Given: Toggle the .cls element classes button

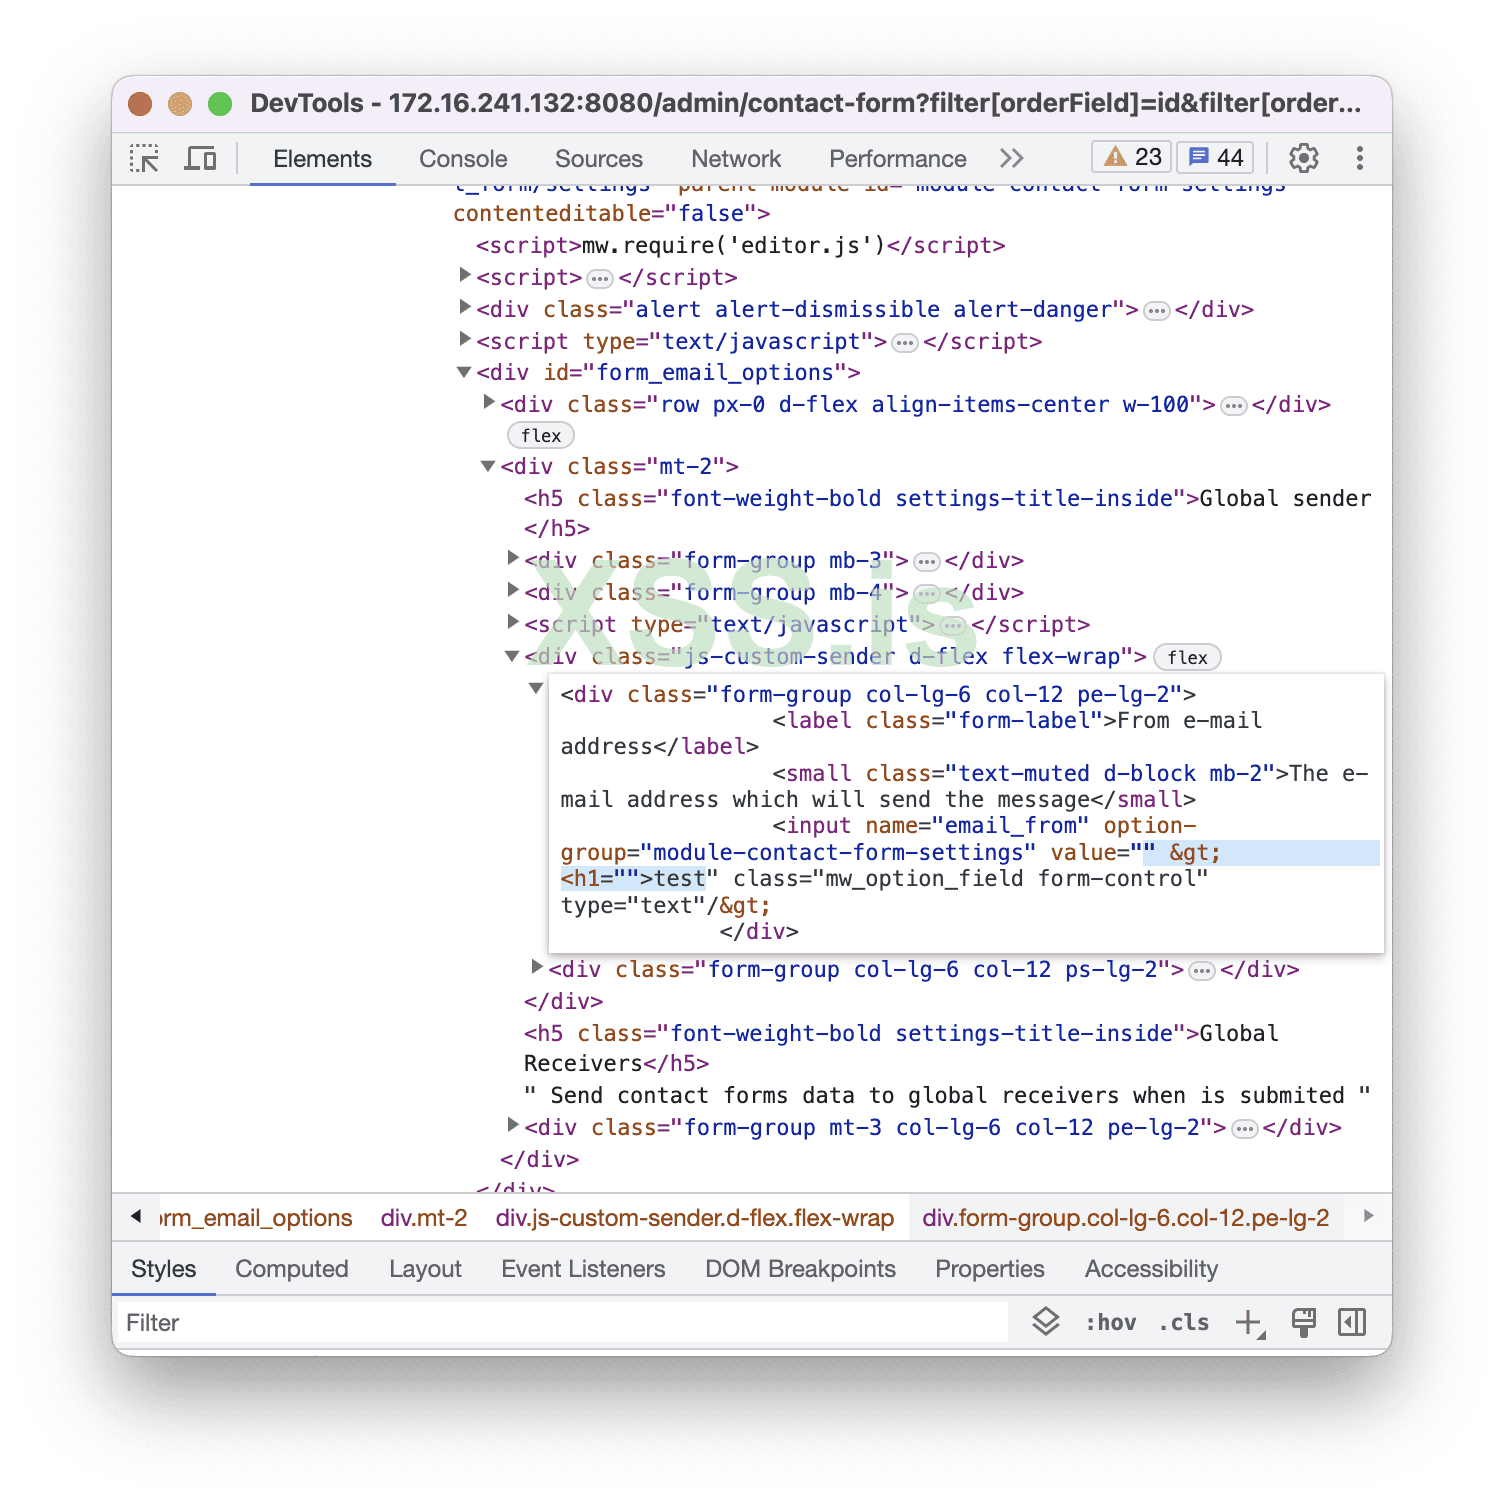Looking at the screenshot, I should pyautogui.click(x=1184, y=1322).
